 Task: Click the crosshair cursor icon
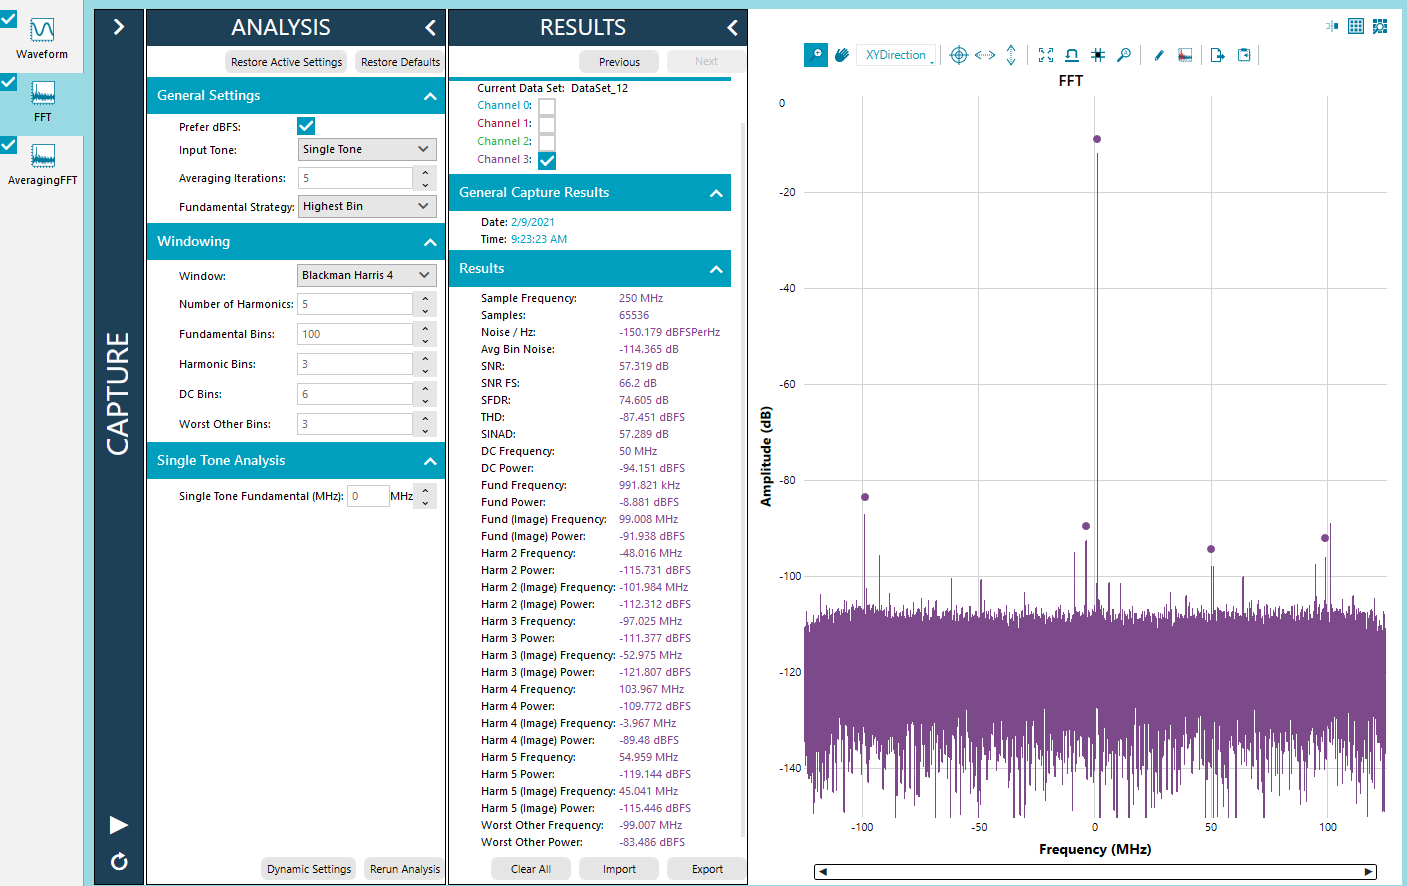pyautogui.click(x=958, y=55)
